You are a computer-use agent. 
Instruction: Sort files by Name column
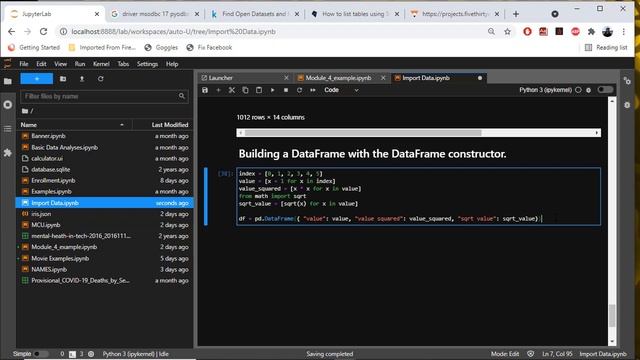[73, 125]
